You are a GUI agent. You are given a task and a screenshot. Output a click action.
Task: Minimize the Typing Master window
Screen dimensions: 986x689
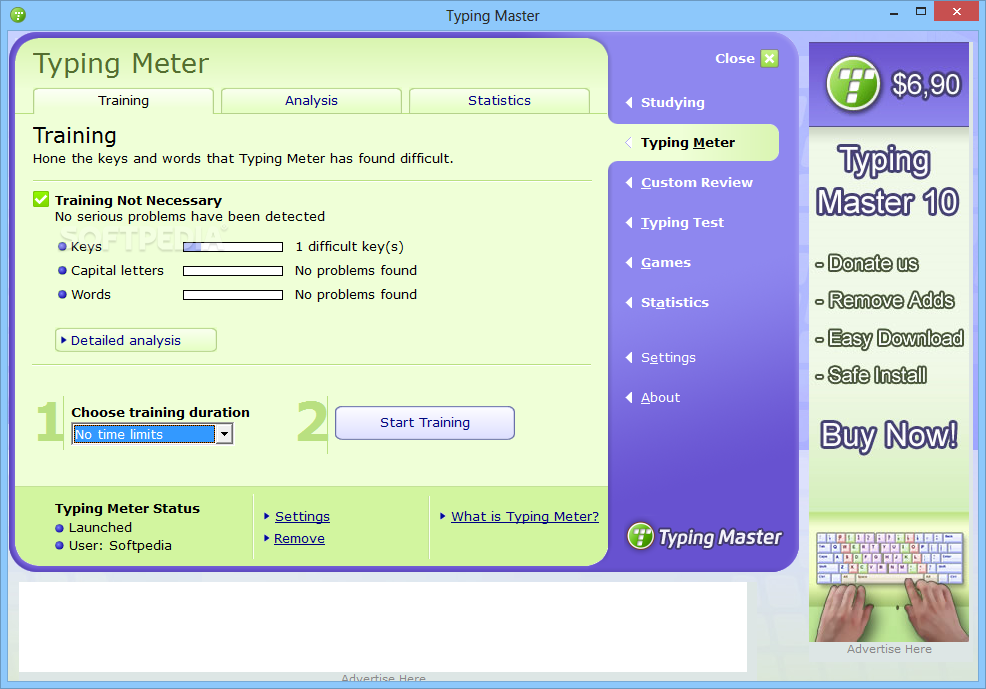[894, 12]
